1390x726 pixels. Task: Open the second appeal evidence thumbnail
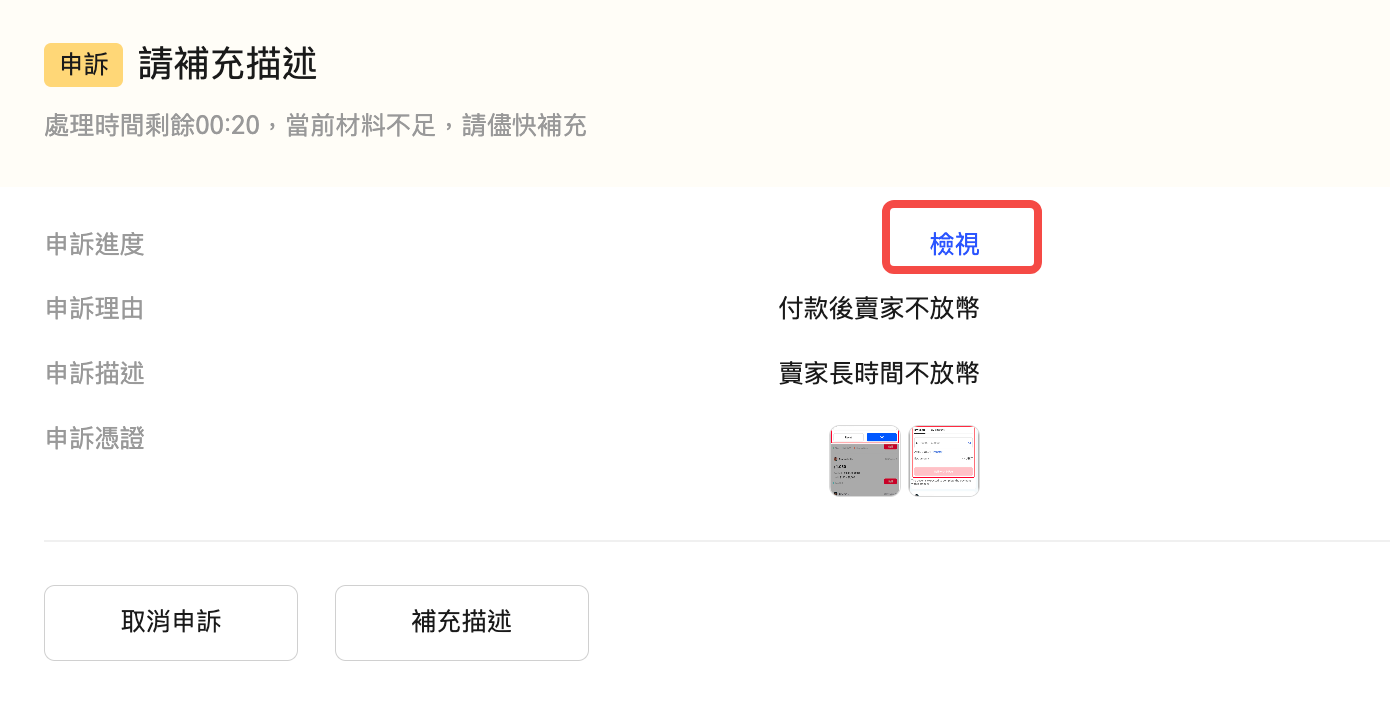click(x=944, y=461)
